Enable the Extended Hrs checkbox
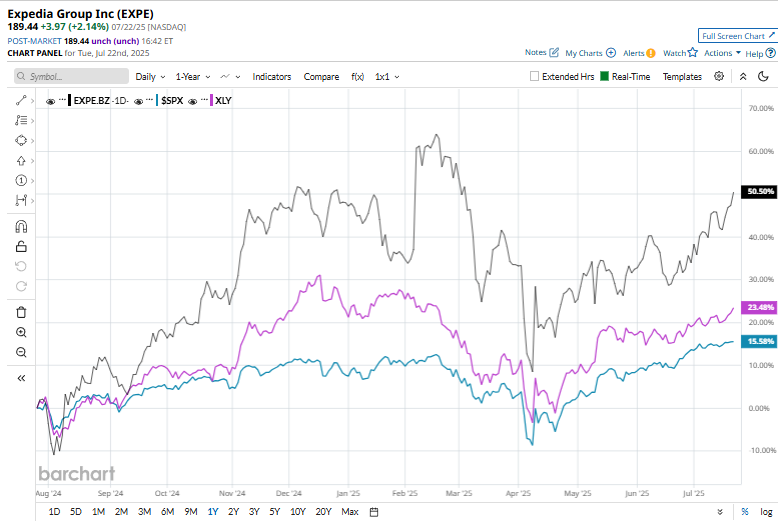The width and height of the screenshot is (778, 528). 534,76
